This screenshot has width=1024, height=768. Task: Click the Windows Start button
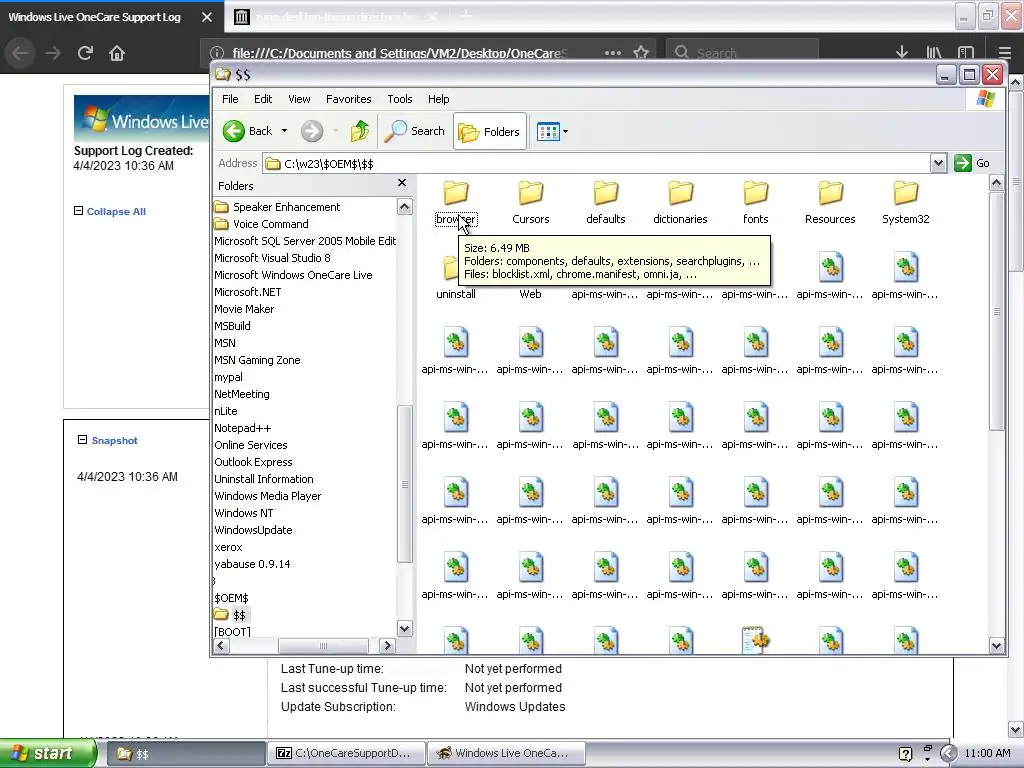(48, 753)
